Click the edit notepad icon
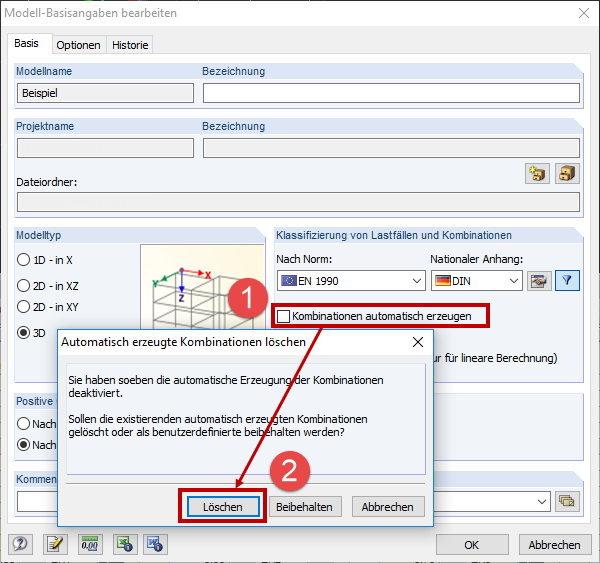The height and width of the screenshot is (563, 600). (x=55, y=544)
